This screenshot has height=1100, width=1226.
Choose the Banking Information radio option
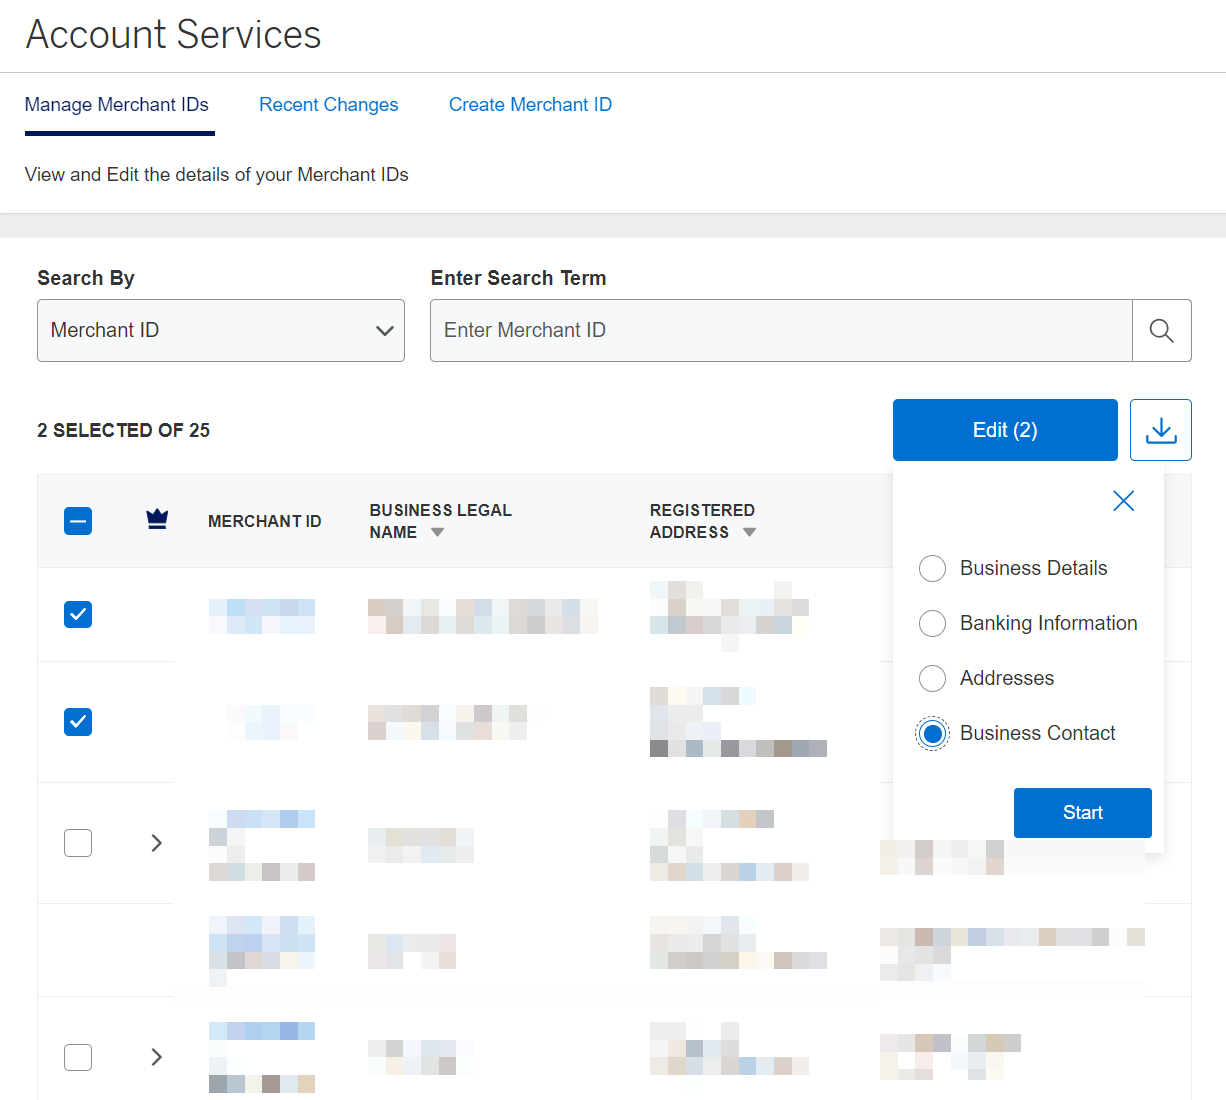[x=932, y=623]
